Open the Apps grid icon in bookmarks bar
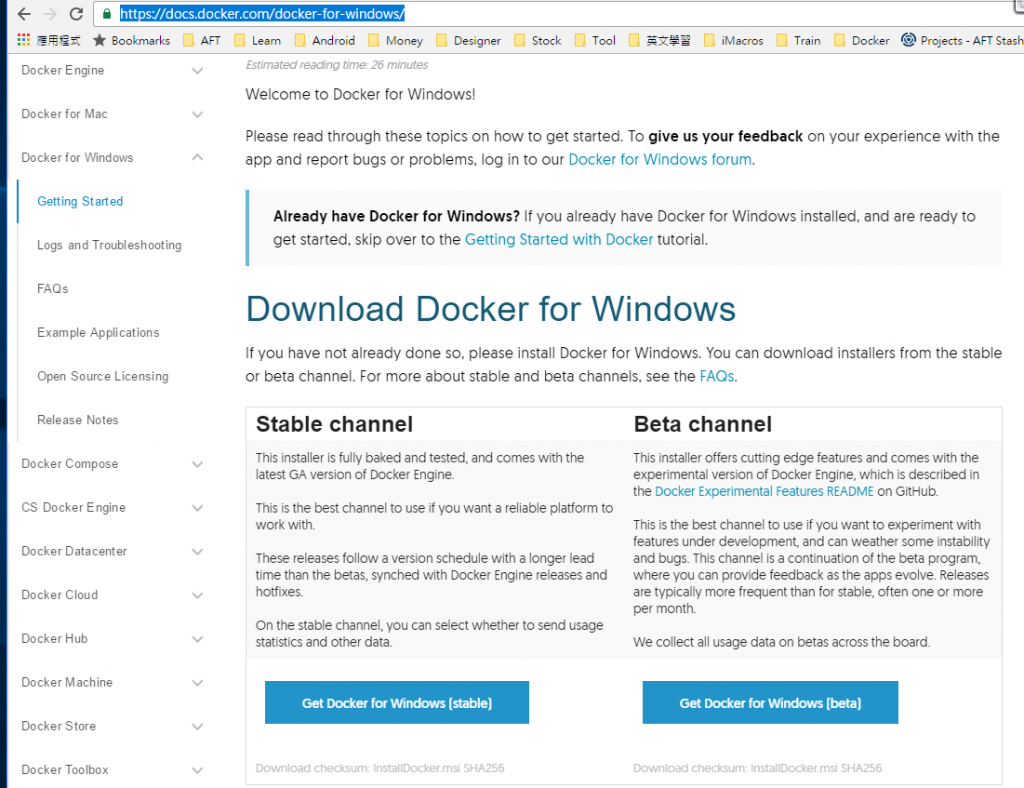 click(x=24, y=40)
